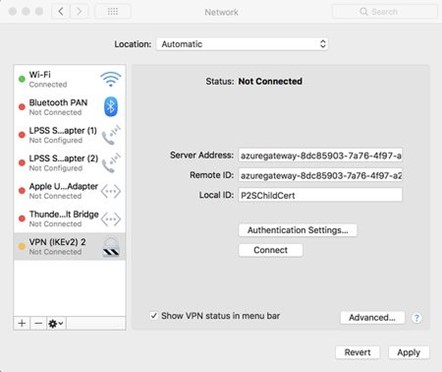Click phone icon for LPSS adapter (1)
Image resolution: width=442 pixels, height=372 pixels.
[111, 135]
